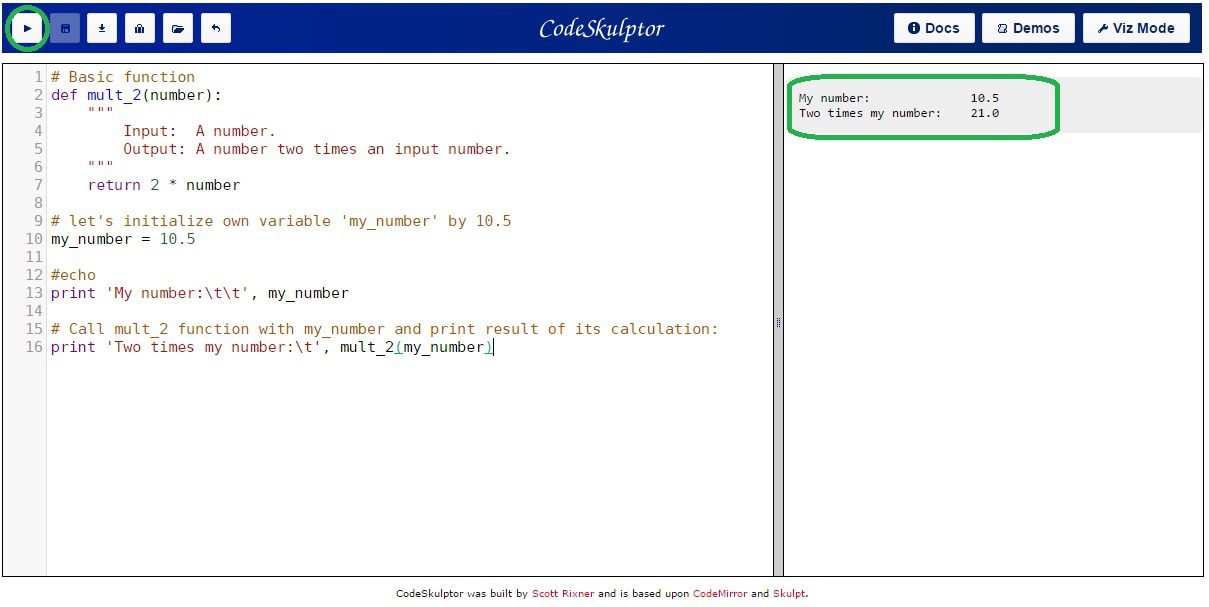Viewport: 1209px width, 607px height.
Task: Follow the Scott Rixner link
Action: click(x=563, y=594)
